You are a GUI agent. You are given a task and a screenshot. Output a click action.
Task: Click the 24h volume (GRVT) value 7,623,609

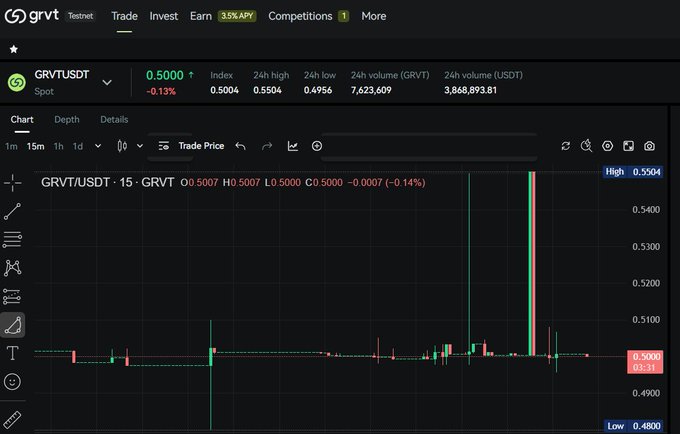(371, 90)
